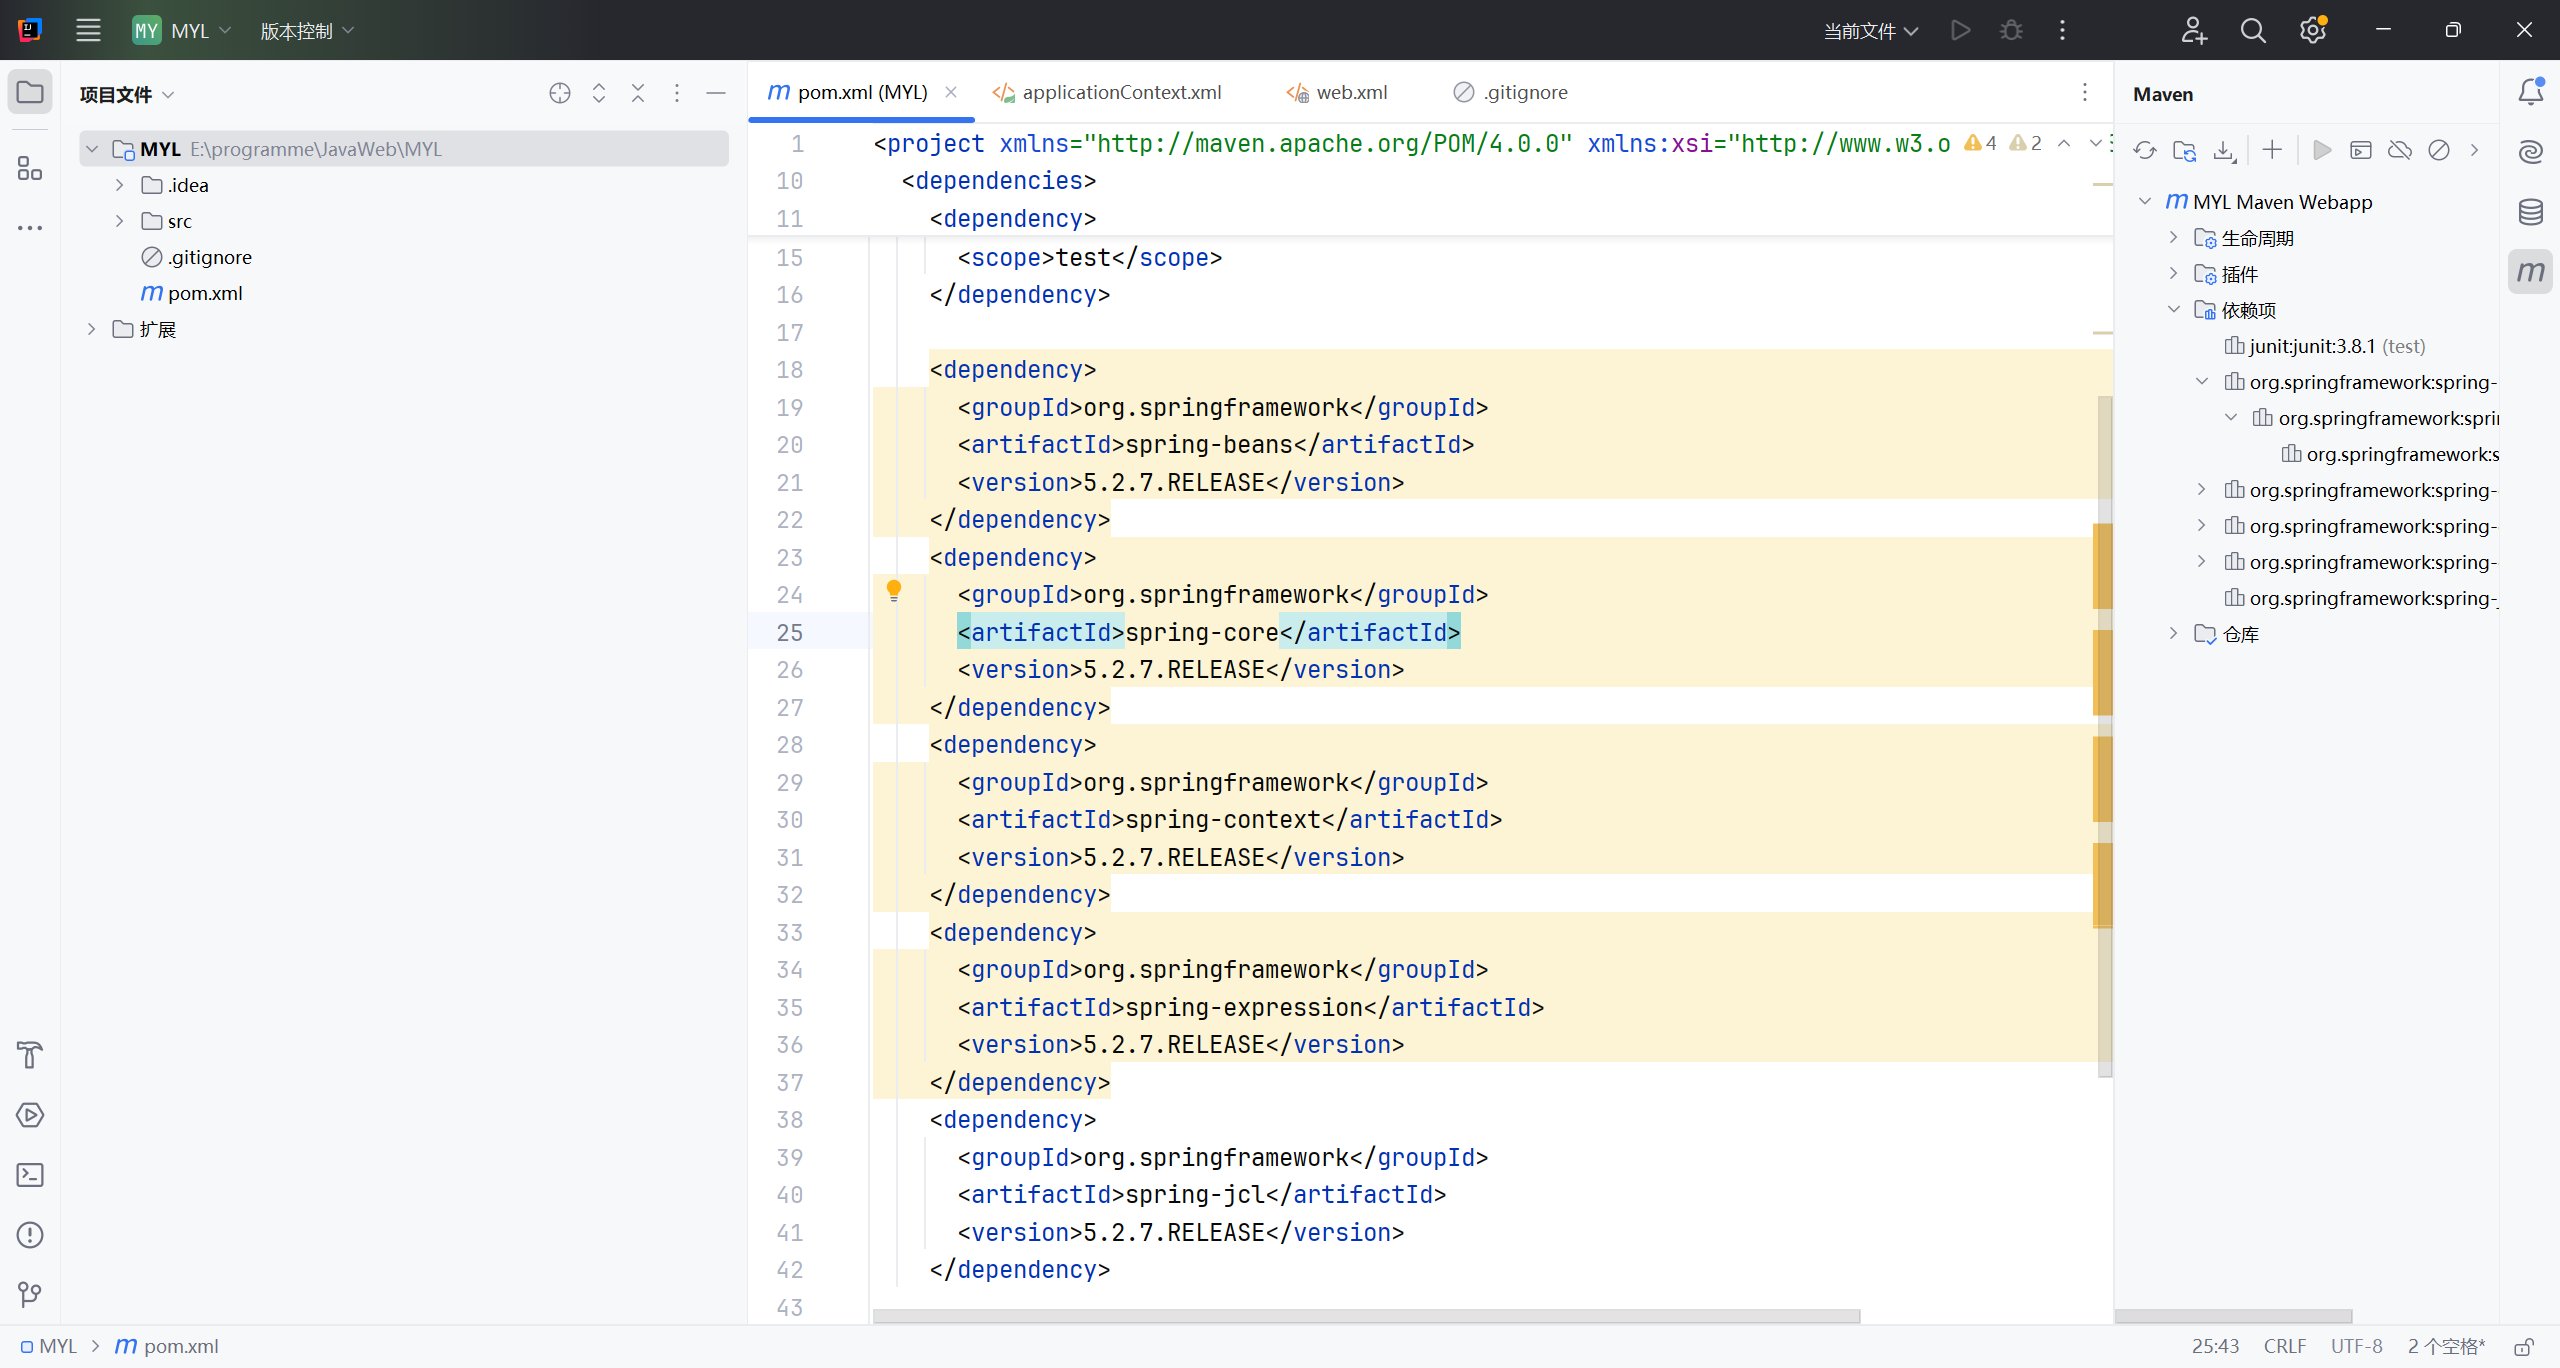The image size is (2560, 1368).
Task: Toggle skip tests mode in Maven toolbar
Action: pyautogui.click(x=2439, y=150)
